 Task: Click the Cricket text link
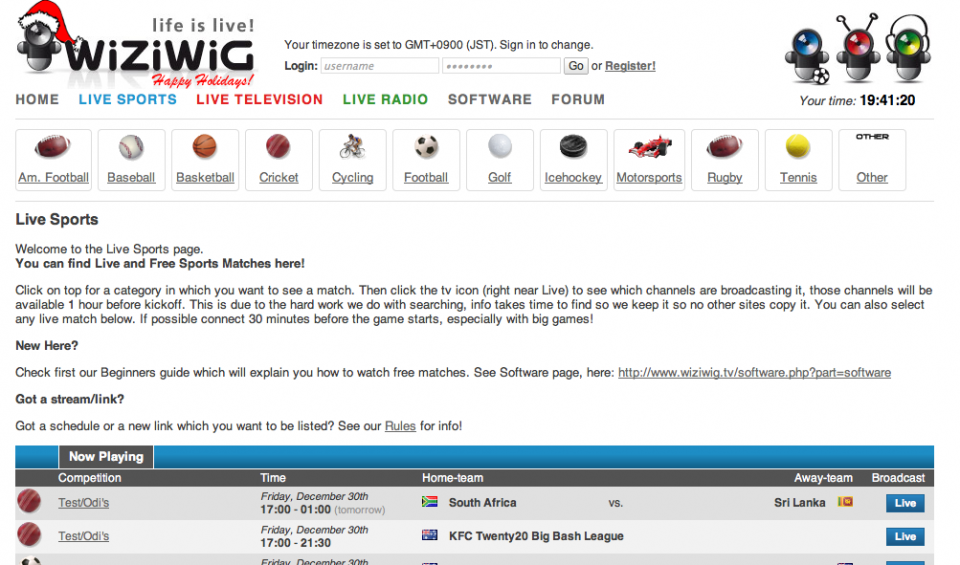pos(279,178)
